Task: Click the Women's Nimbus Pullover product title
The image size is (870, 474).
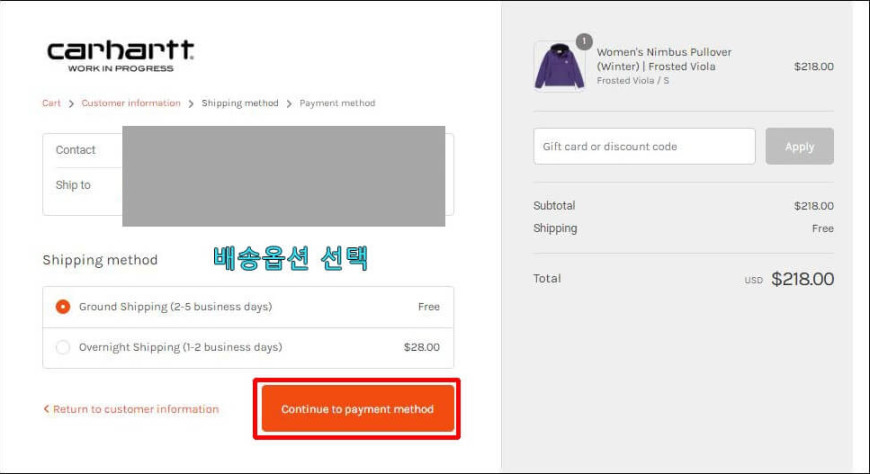Action: point(664,59)
